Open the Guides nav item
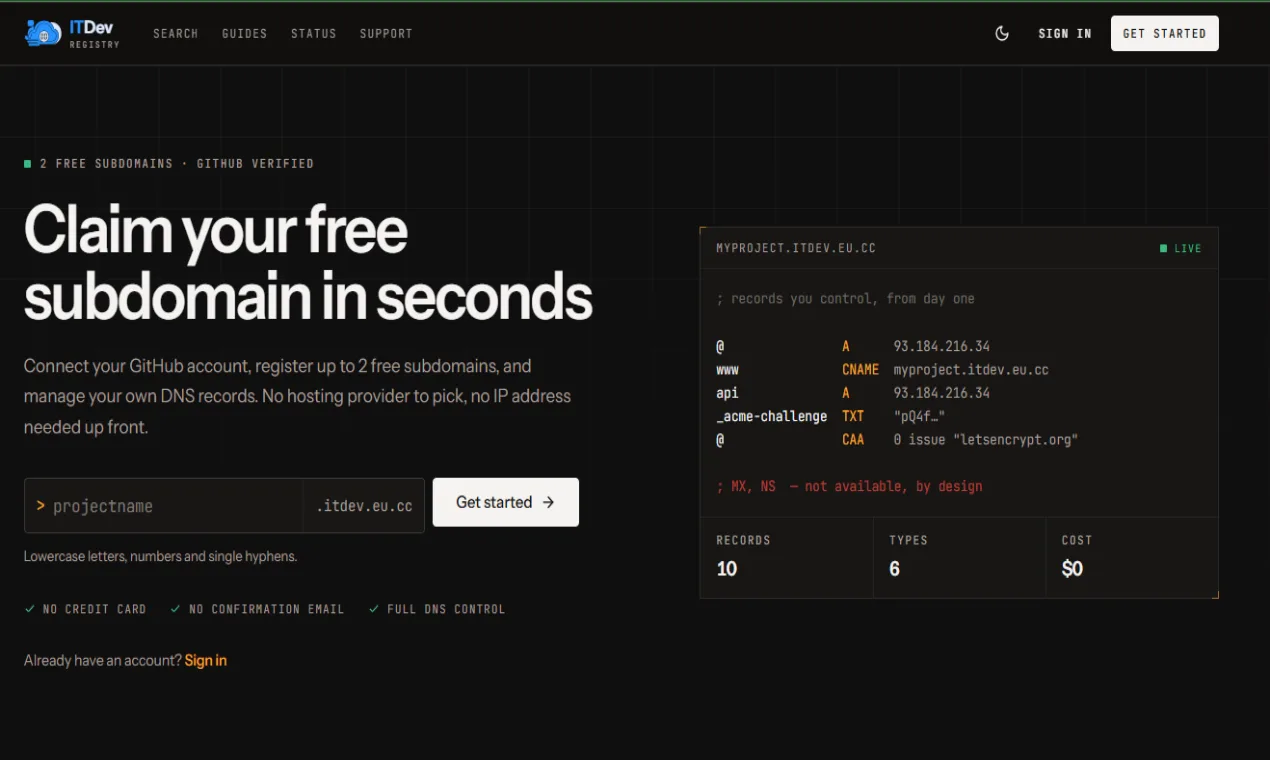 point(245,33)
